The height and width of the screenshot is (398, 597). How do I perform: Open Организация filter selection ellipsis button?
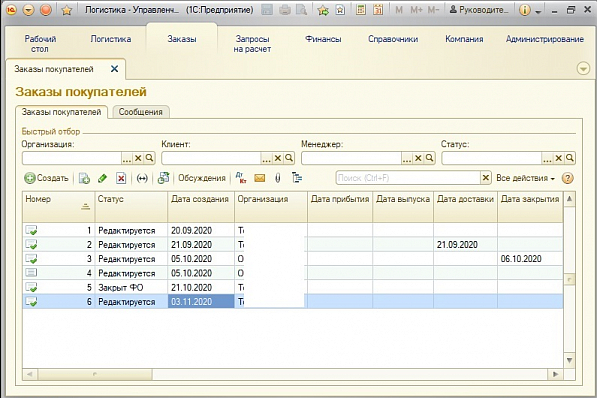pyautogui.click(x=127, y=158)
